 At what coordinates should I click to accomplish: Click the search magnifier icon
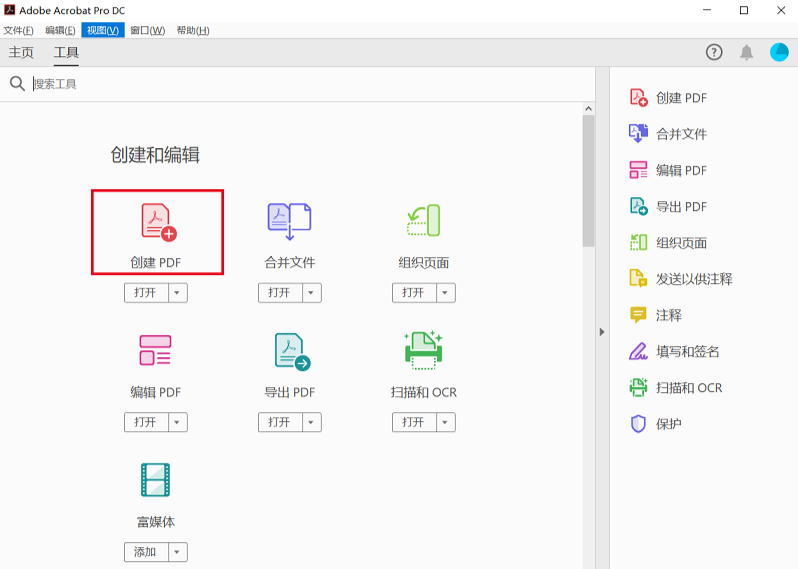(x=17, y=83)
